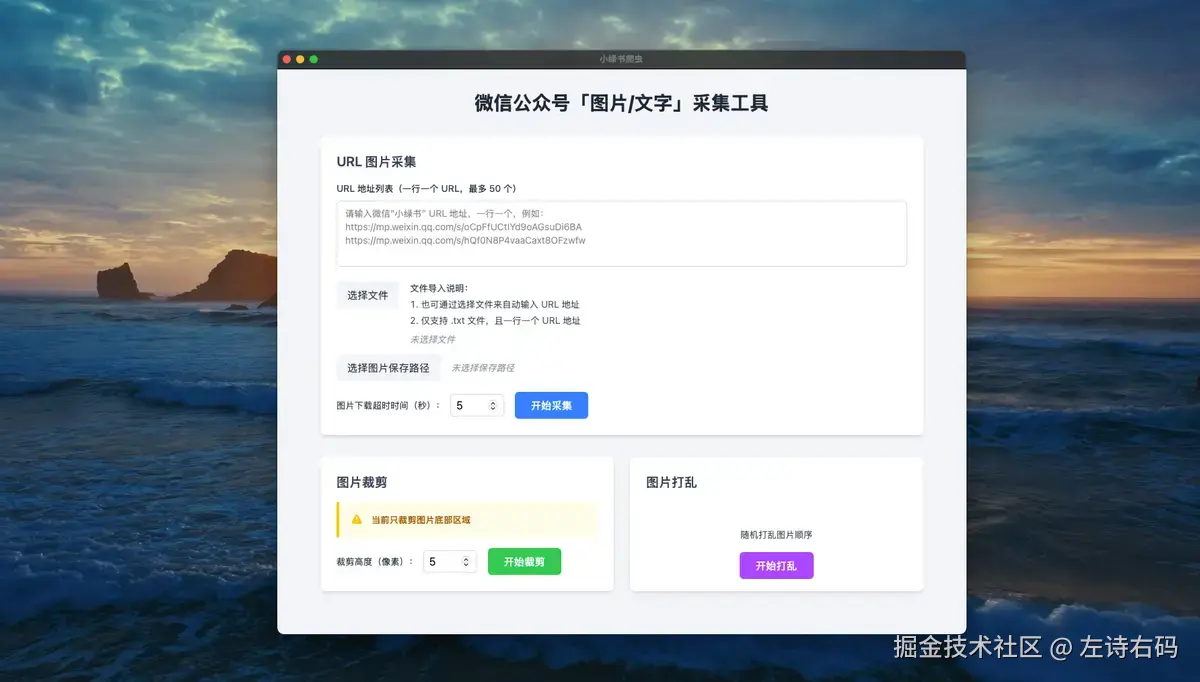The width and height of the screenshot is (1200, 682).
Task: Close the window with red button
Action: [287, 59]
